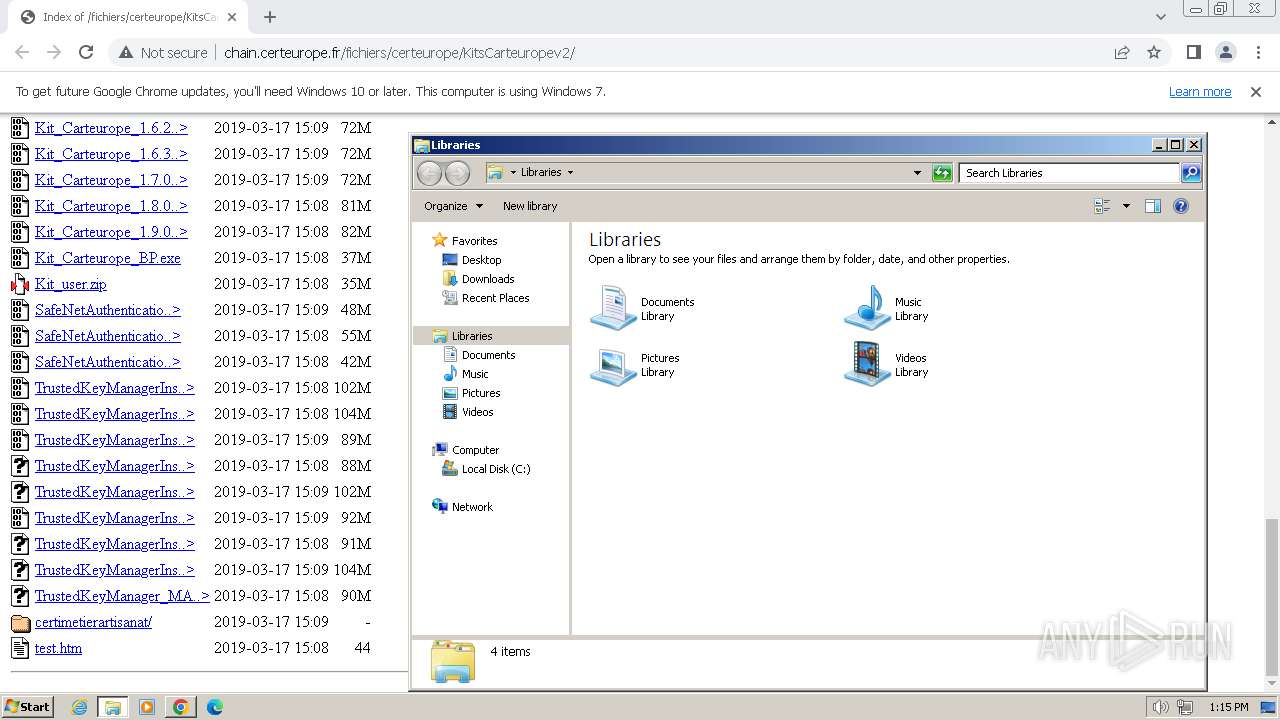
Task: Go back using Chrome back arrow
Action: click(x=22, y=53)
